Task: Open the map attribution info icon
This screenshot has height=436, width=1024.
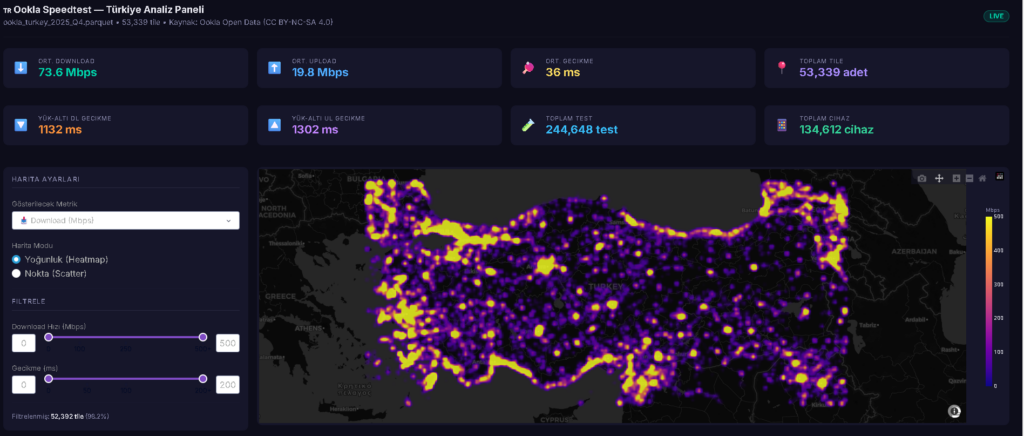Action: (954, 410)
